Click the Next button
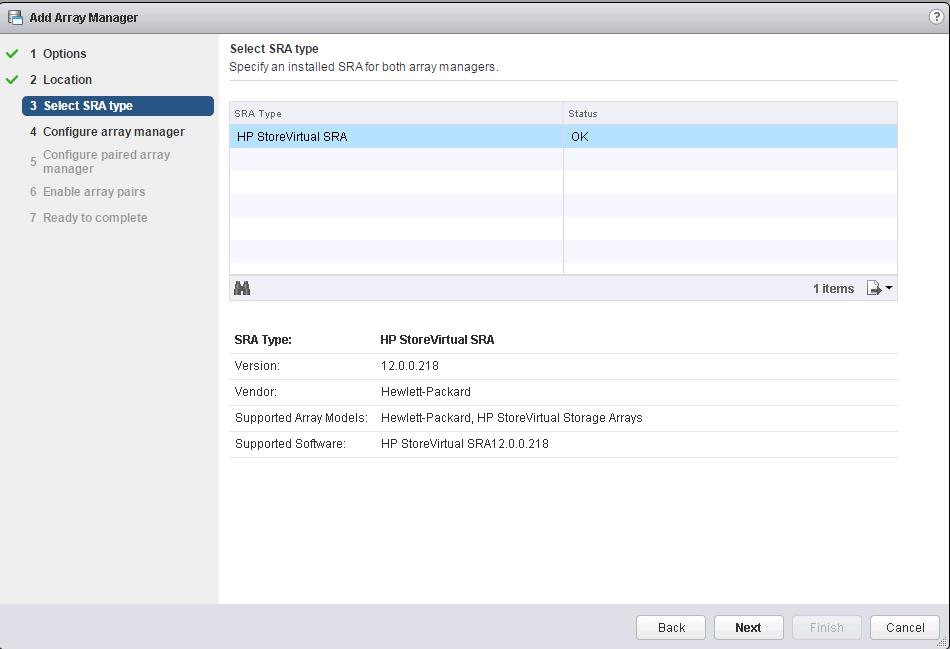This screenshot has height=649, width=950. click(748, 628)
